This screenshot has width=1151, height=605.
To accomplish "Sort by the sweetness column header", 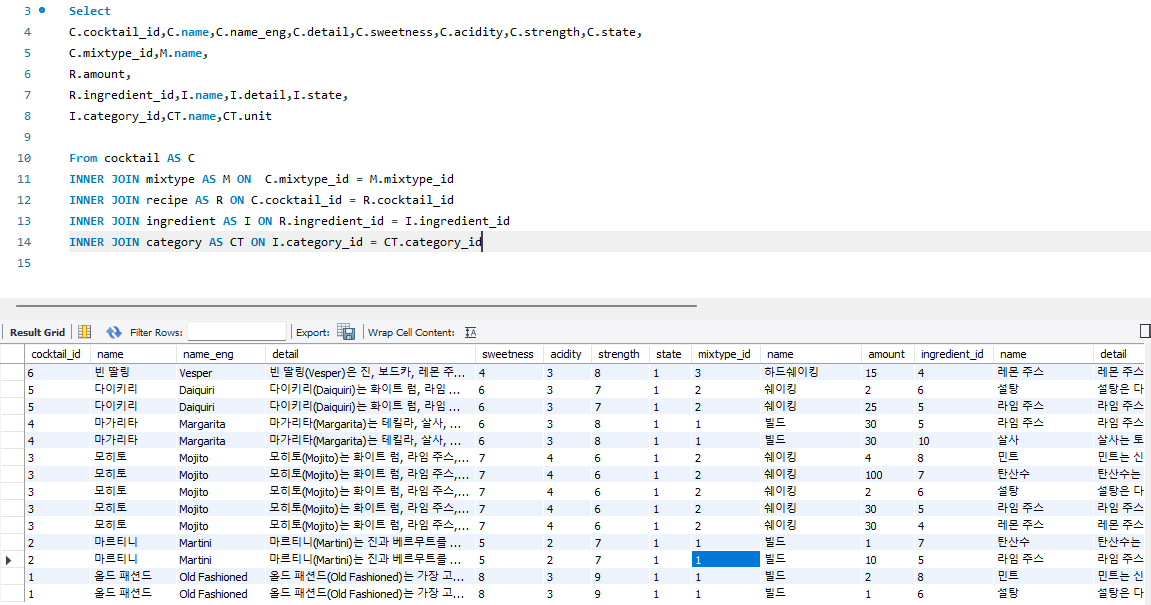I will click(508, 354).
